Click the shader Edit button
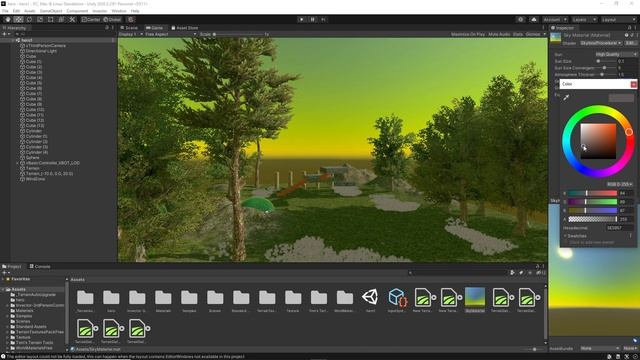The width and height of the screenshot is (640, 360). [630, 43]
